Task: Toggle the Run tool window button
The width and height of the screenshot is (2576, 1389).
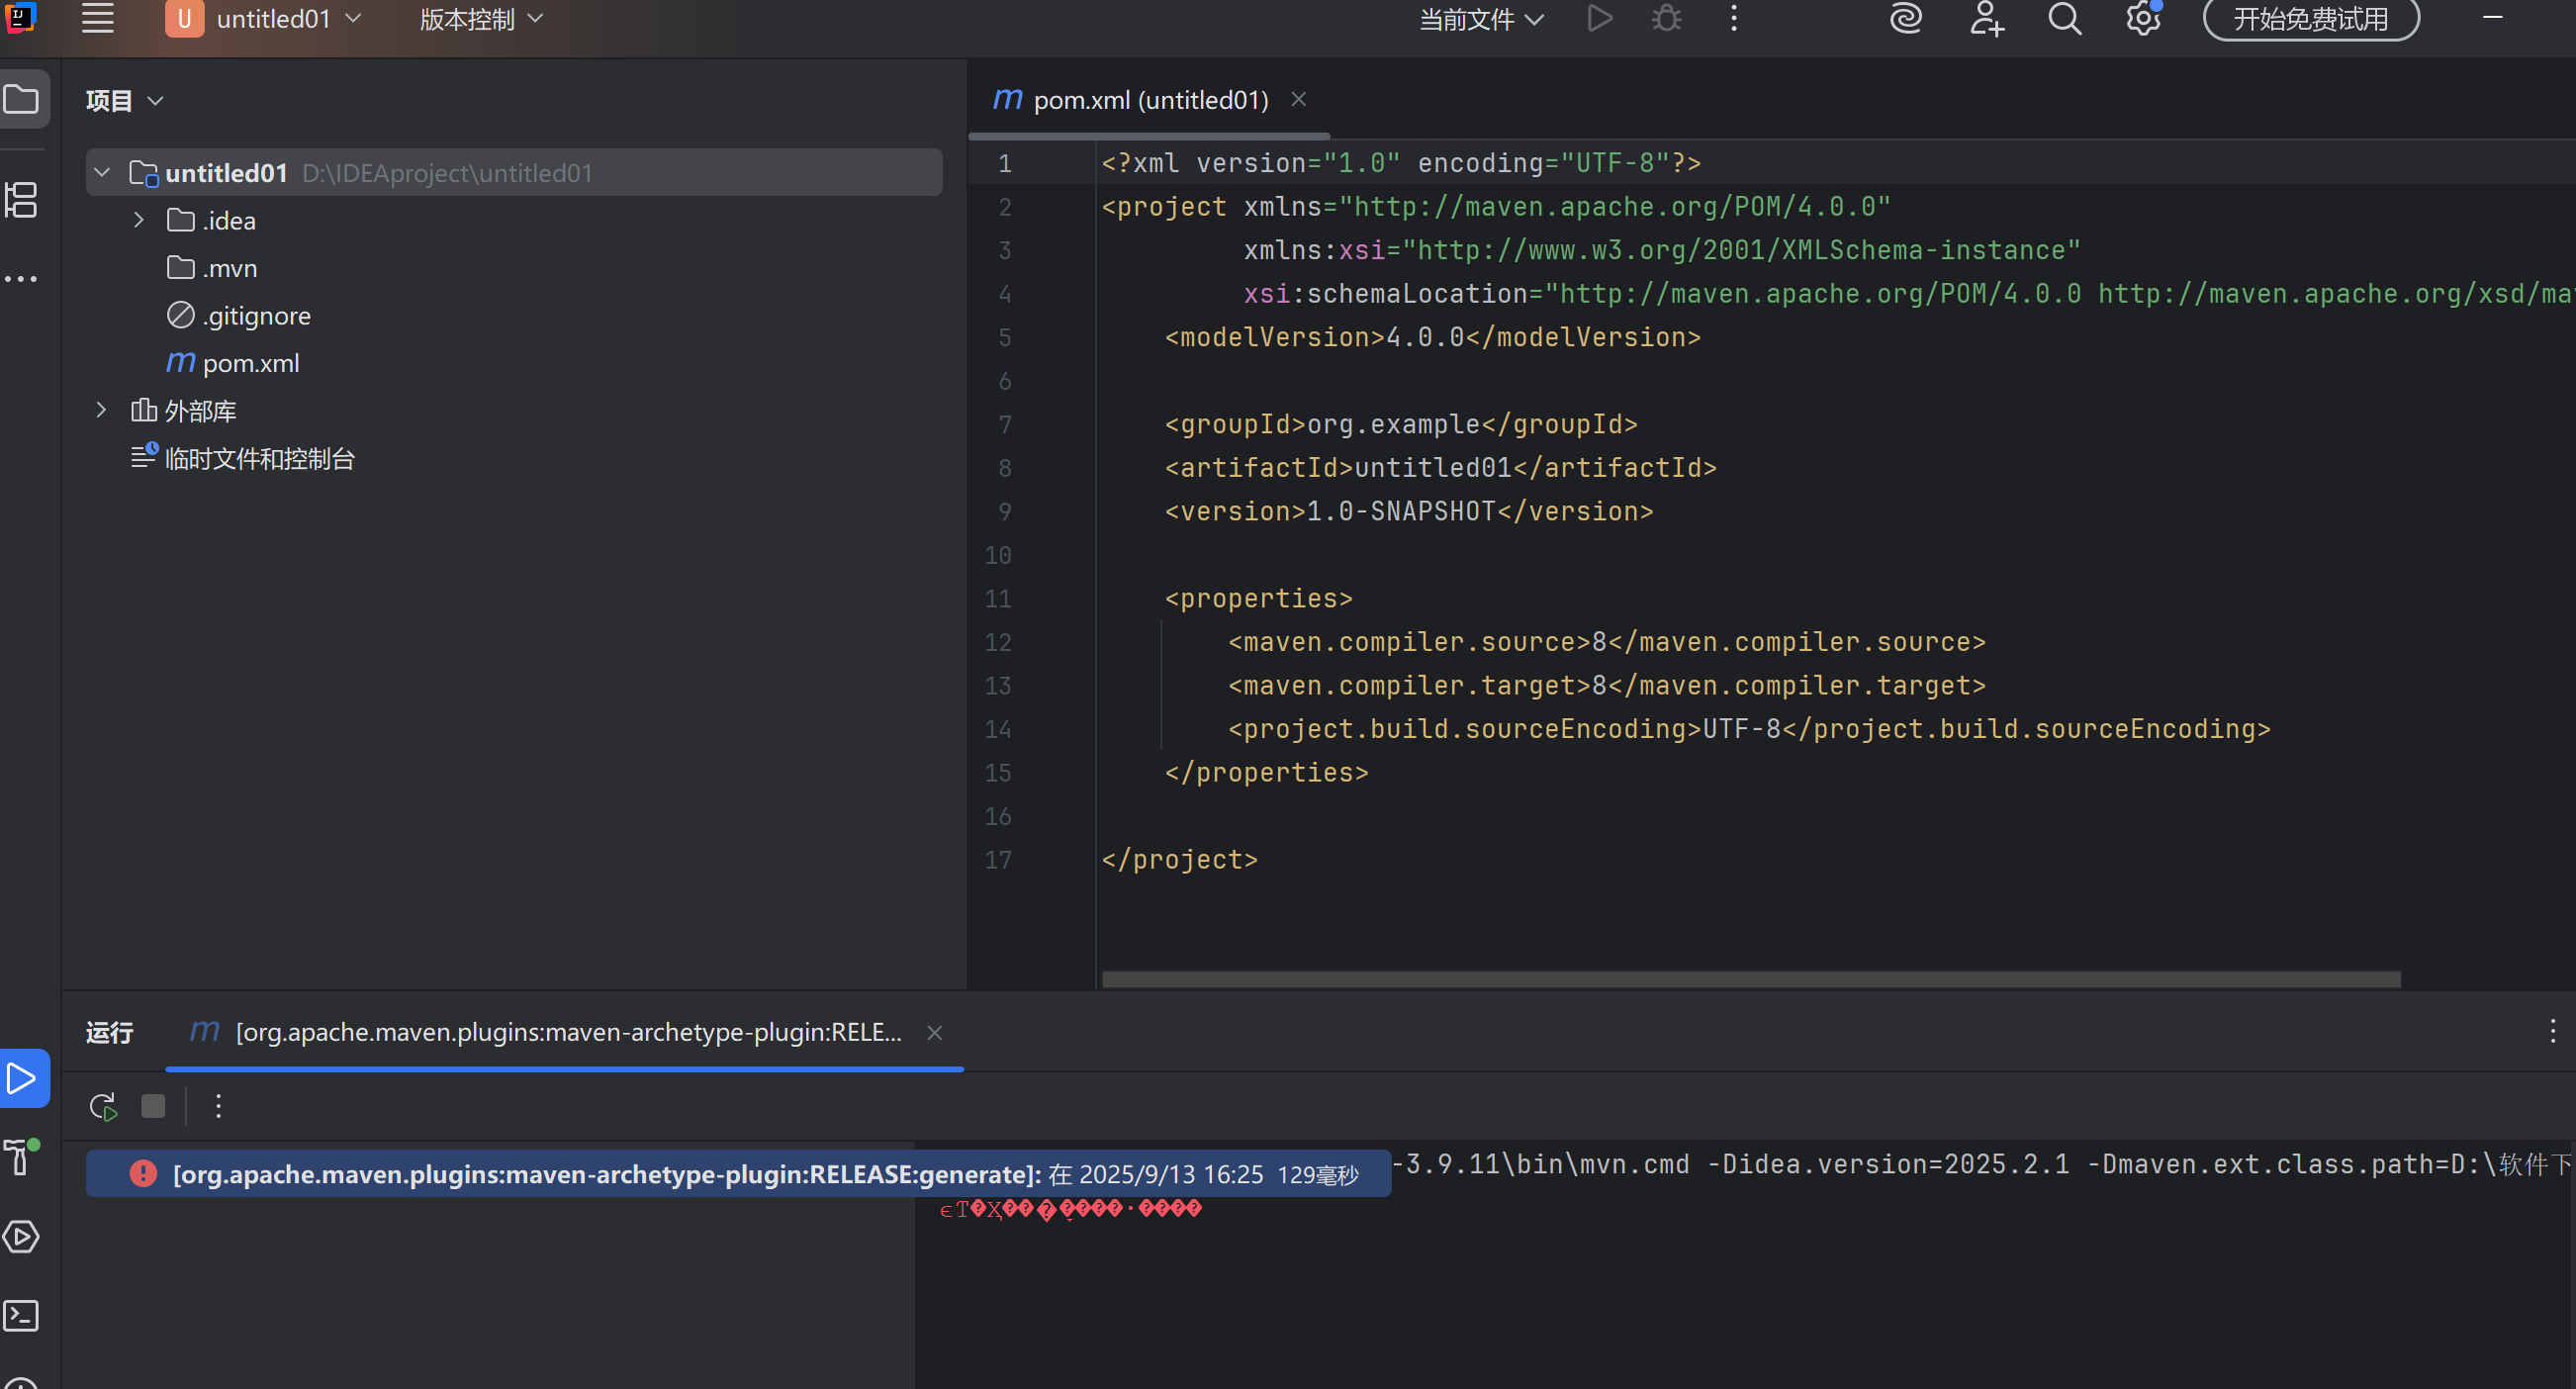Action: point(22,1078)
